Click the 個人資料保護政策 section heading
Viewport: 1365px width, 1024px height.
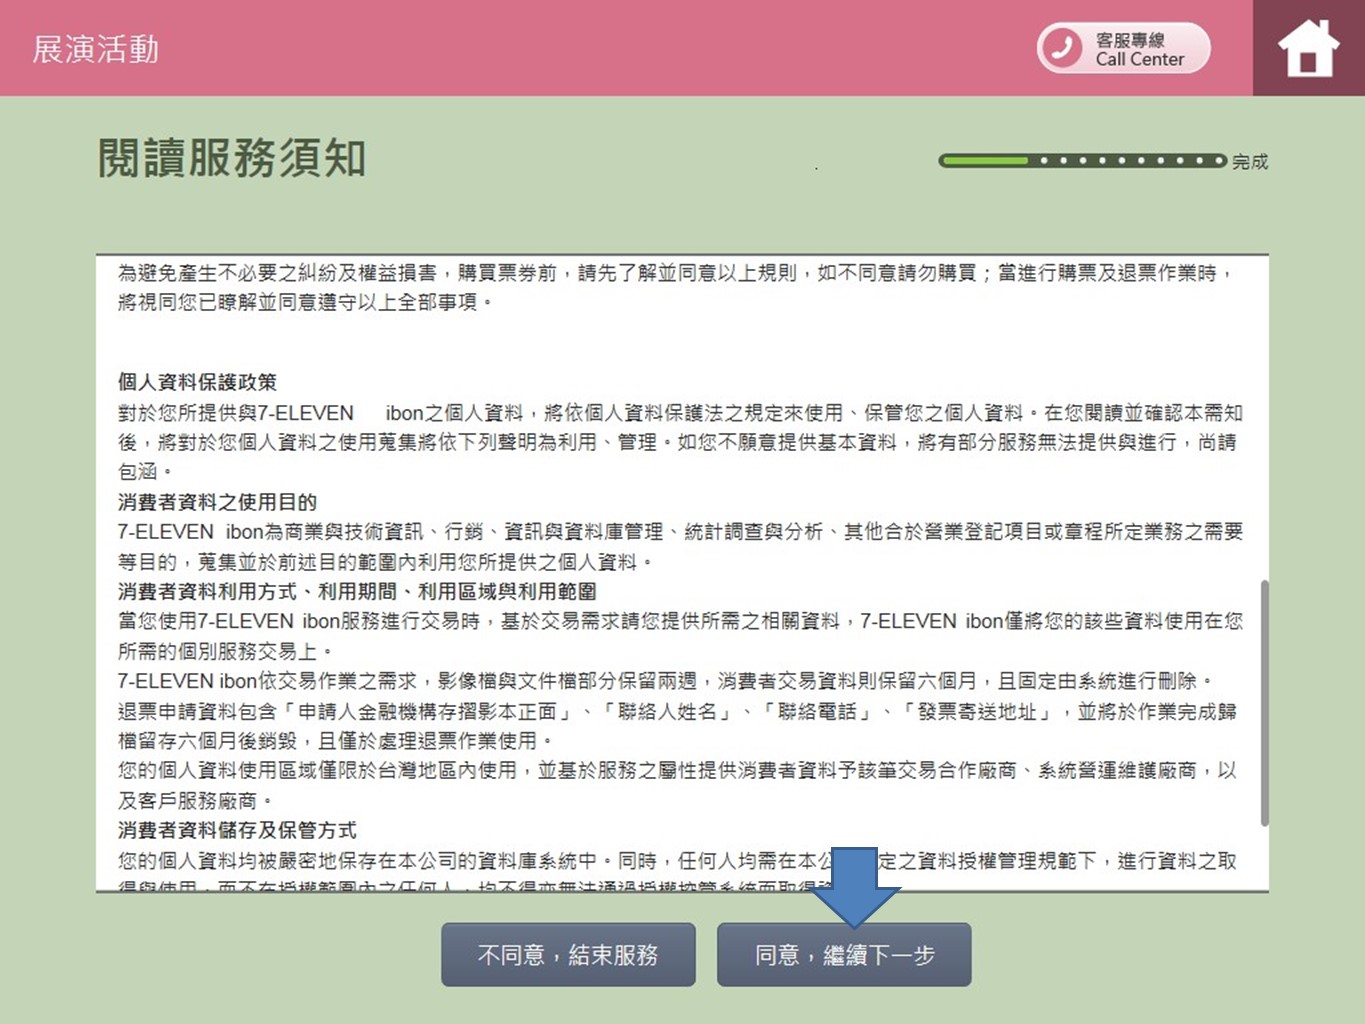pyautogui.click(x=197, y=382)
